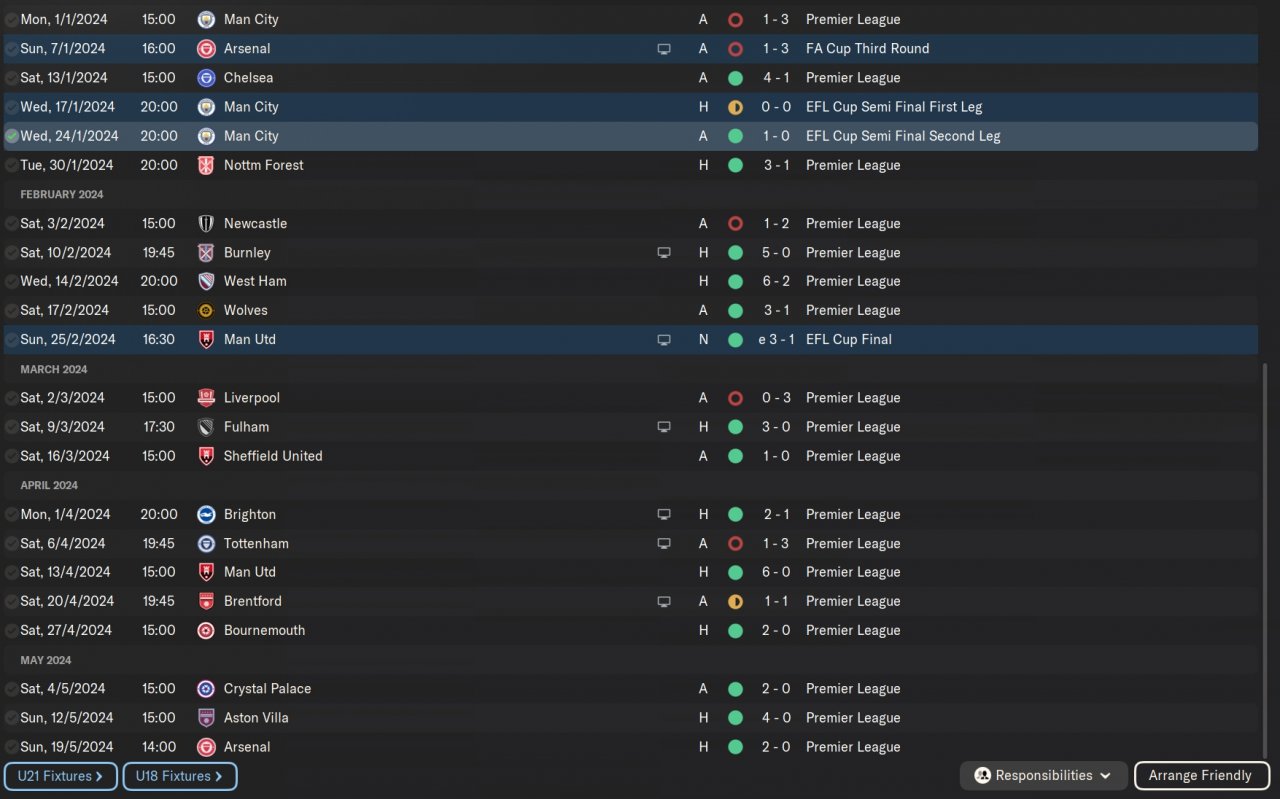1280x799 pixels.
Task: Click the Wolves club badge
Action: tap(206, 310)
